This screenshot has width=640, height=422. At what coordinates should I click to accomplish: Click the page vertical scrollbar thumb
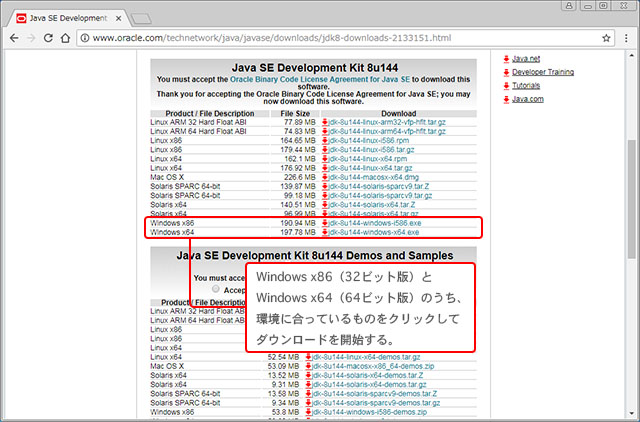click(x=631, y=199)
